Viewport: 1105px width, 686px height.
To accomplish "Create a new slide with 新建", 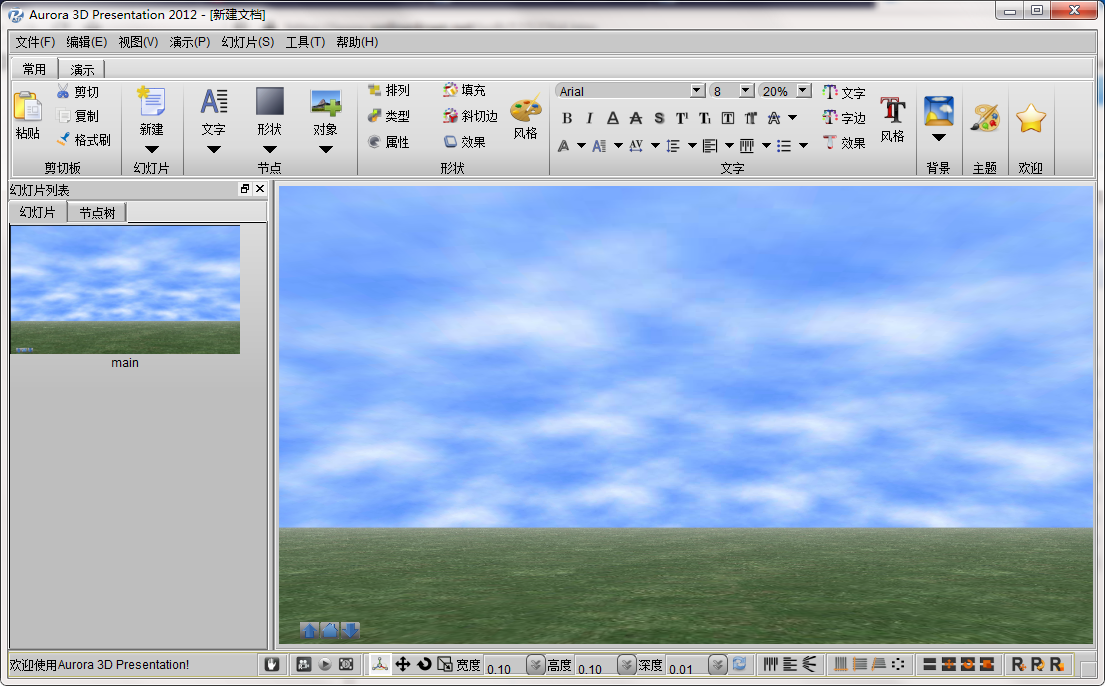I will [152, 112].
